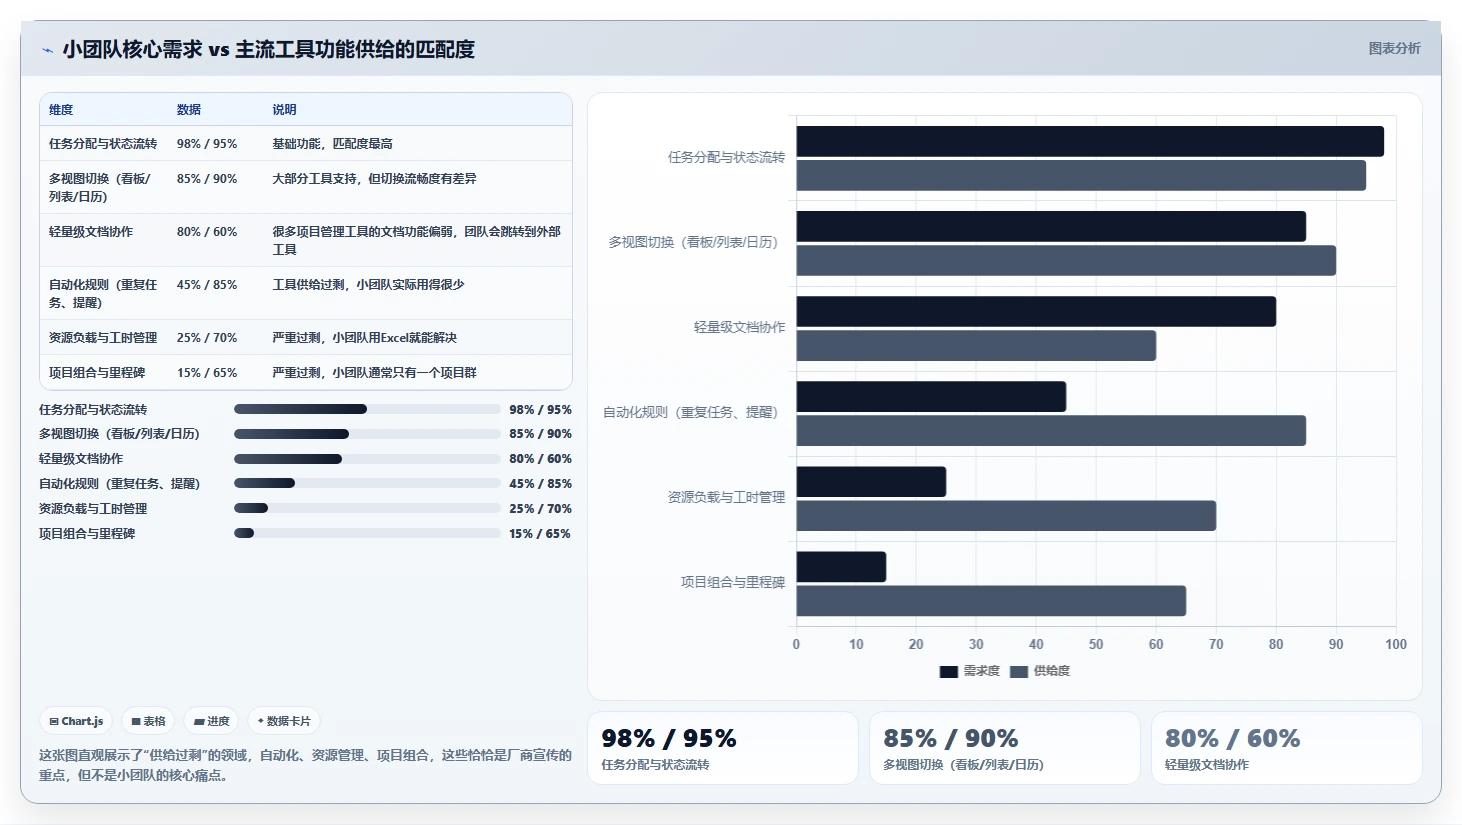
Task: Click the 供给度 bar for 任务分配与状态流转
Action: 1081,175
